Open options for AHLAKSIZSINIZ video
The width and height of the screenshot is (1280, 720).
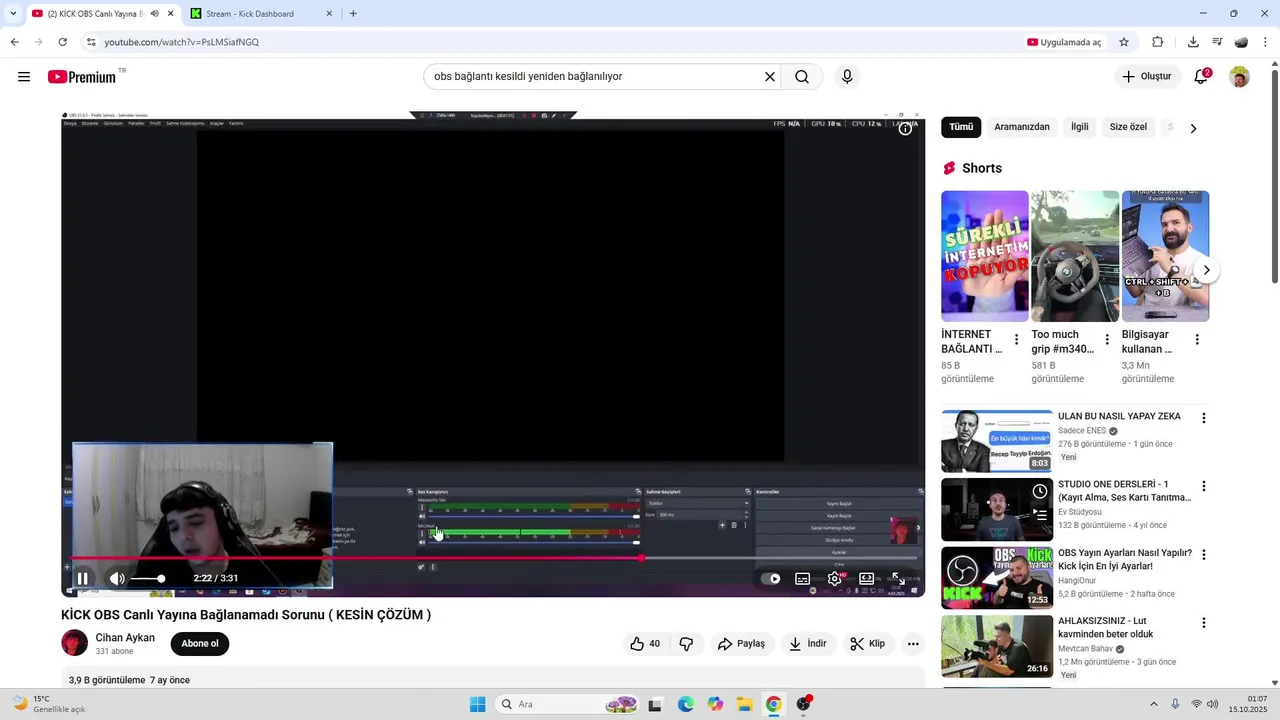click(1204, 623)
